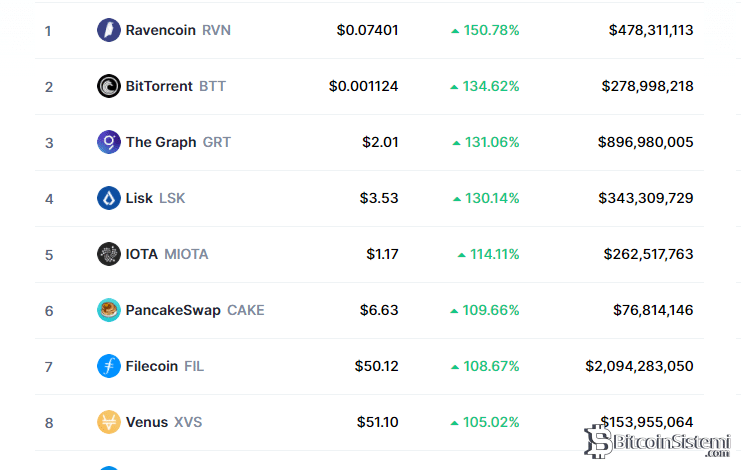The height and width of the screenshot is (470, 741).
Task: Click The Graph's $896,980,005 volume figure
Action: pyautogui.click(x=645, y=142)
